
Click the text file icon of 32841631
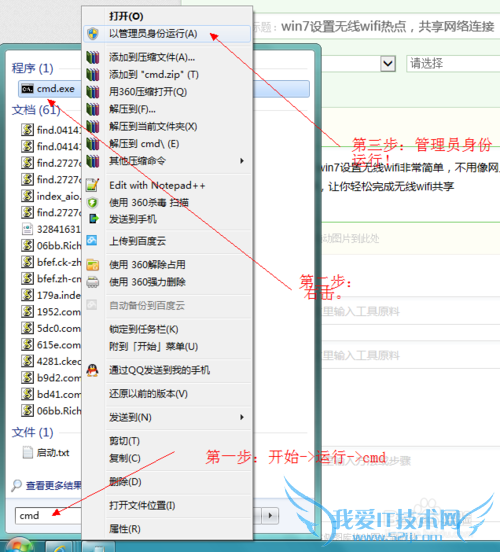(27, 229)
